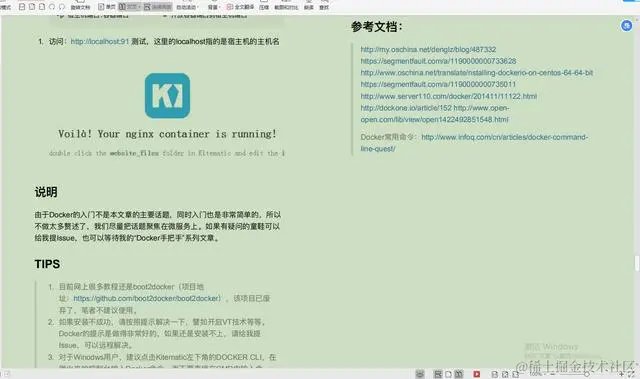Open segmentfault link ending in 733628
Image resolution: width=640 pixels, height=379 pixels.
pyautogui.click(x=438, y=61)
